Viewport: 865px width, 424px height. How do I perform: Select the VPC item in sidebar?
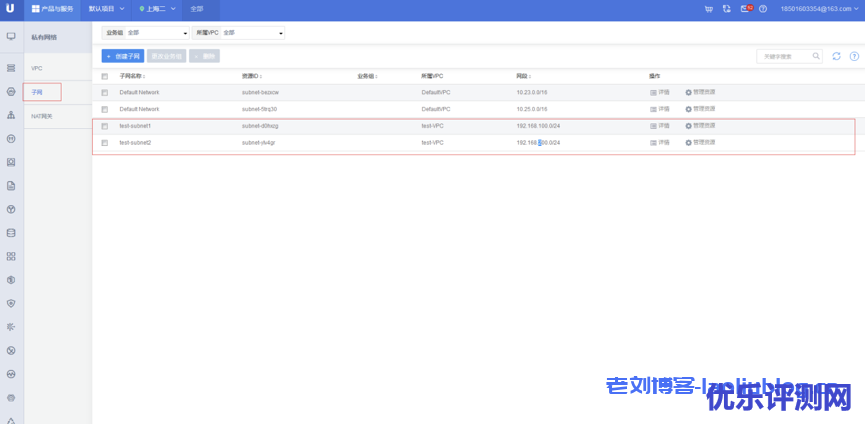pos(37,68)
